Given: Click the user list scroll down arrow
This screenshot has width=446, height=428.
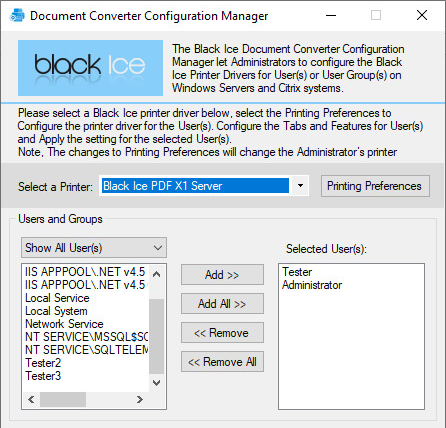Looking at the screenshot, I should [156, 383].
